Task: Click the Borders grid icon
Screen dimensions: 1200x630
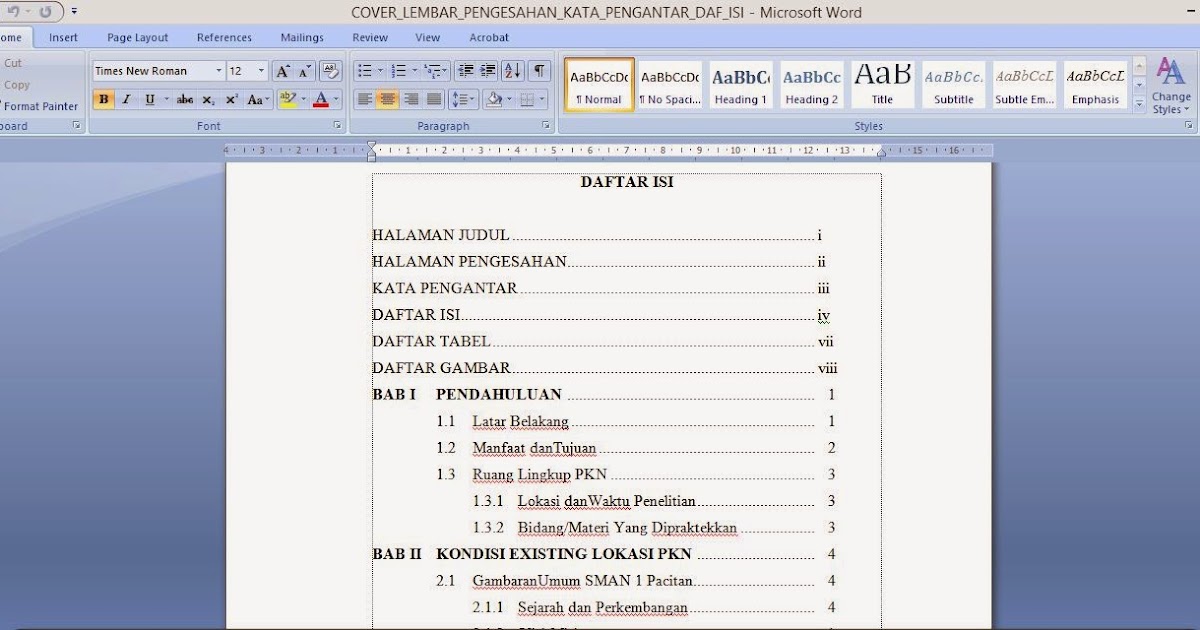Action: pos(528,100)
